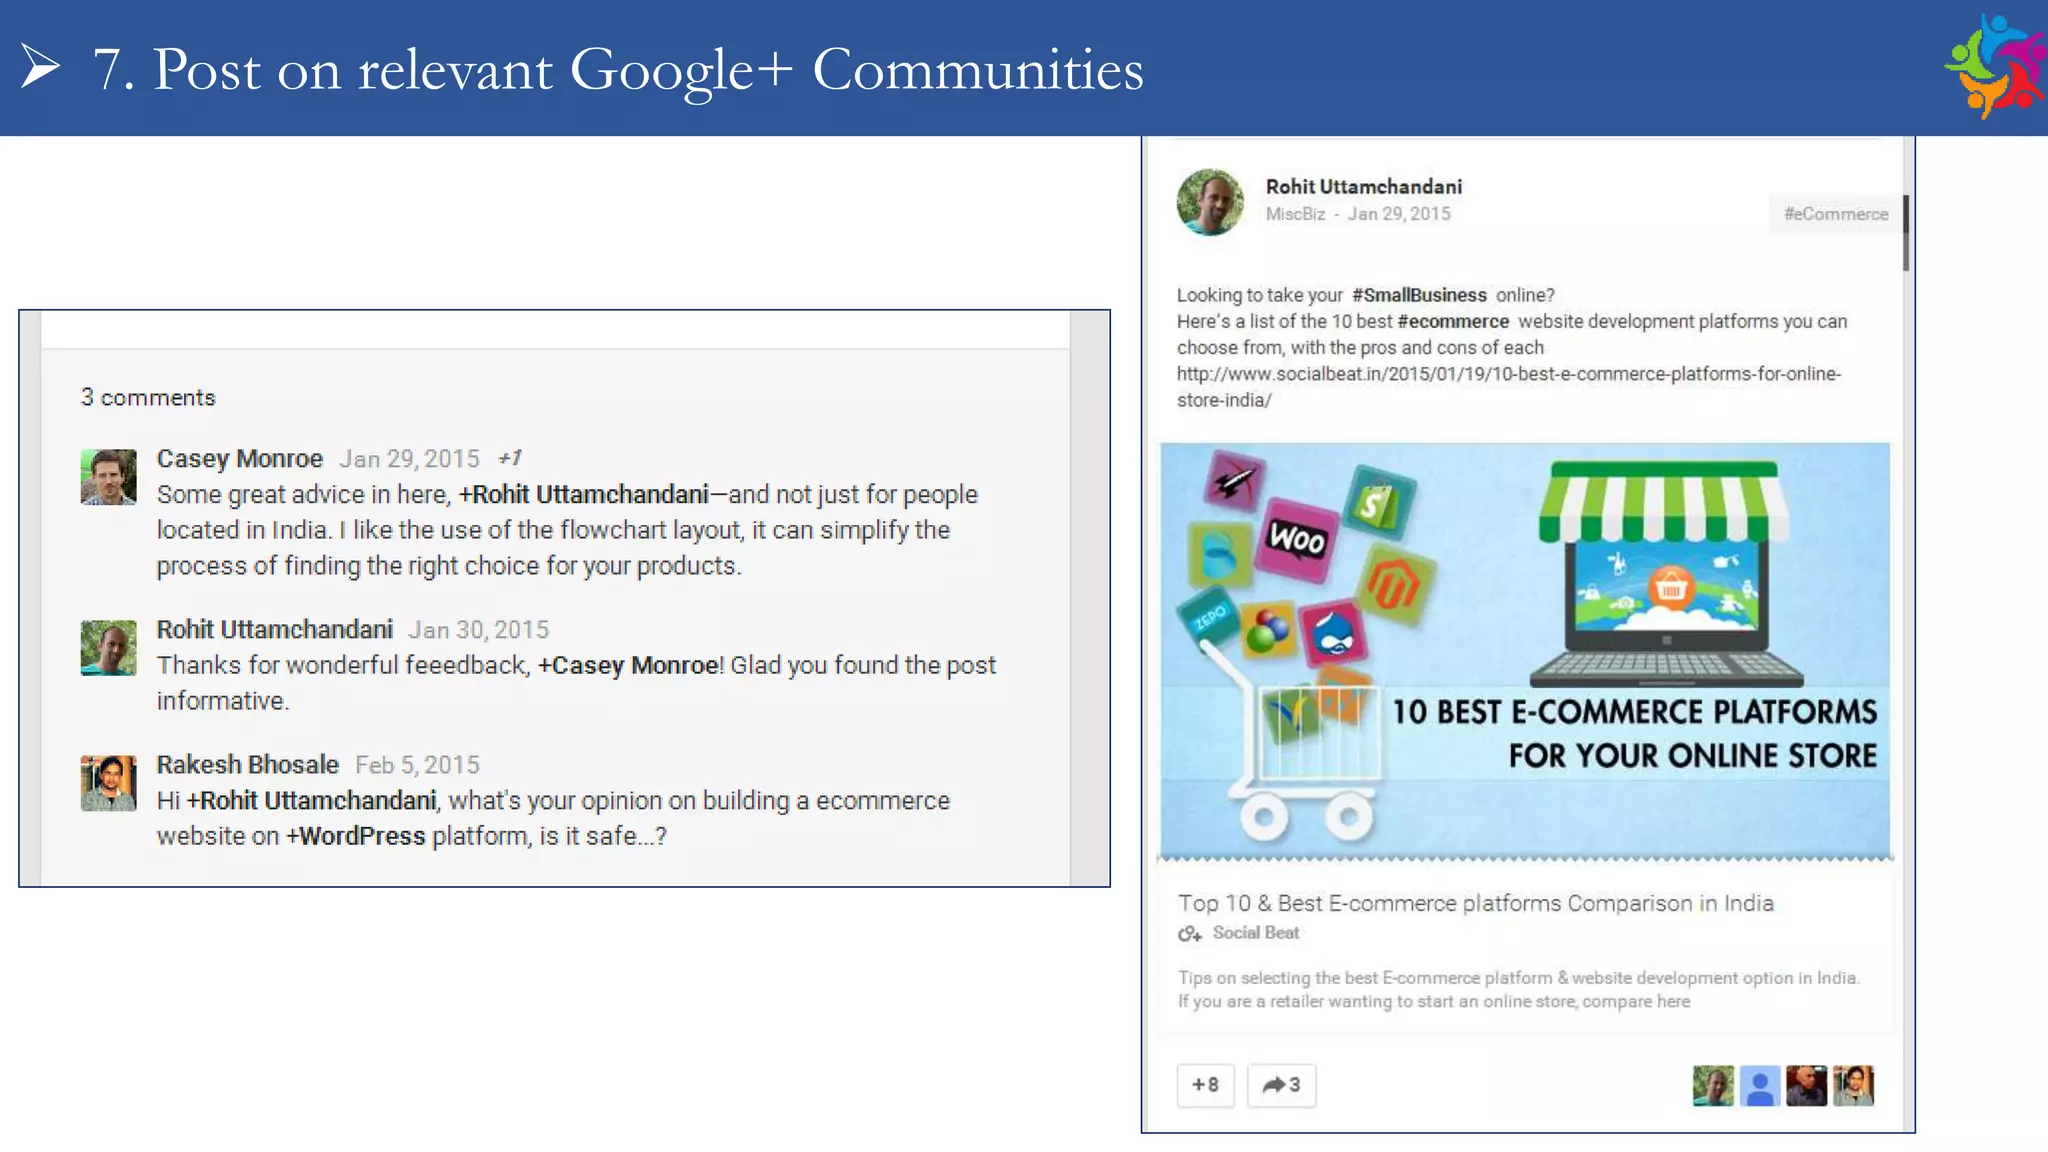Click the +1 on Casey Monroe's comment
The width and height of the screenshot is (2048, 1152).
coord(510,458)
